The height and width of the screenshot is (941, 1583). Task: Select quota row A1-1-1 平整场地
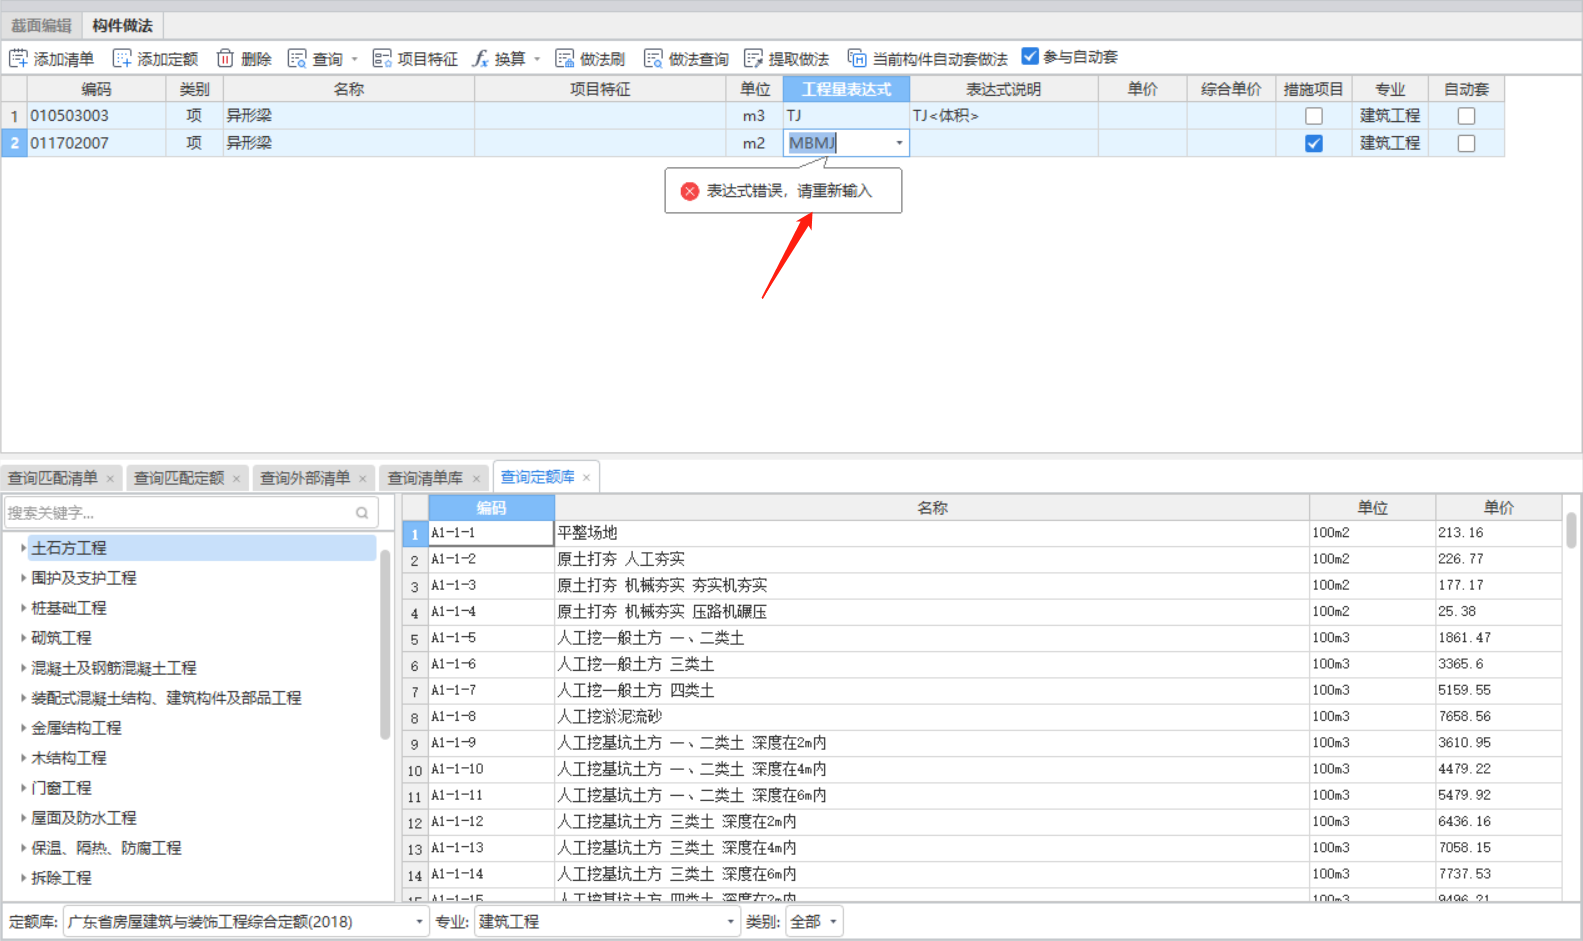pos(982,533)
